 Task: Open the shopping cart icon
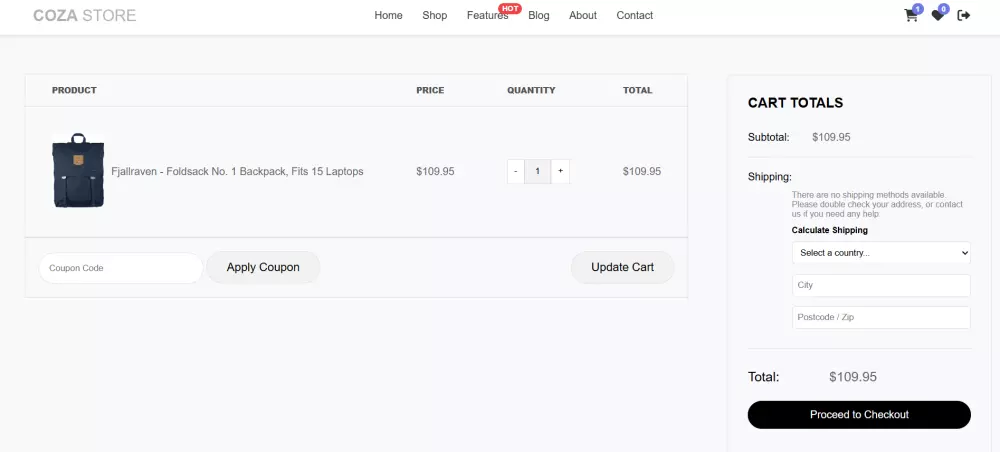pos(911,15)
